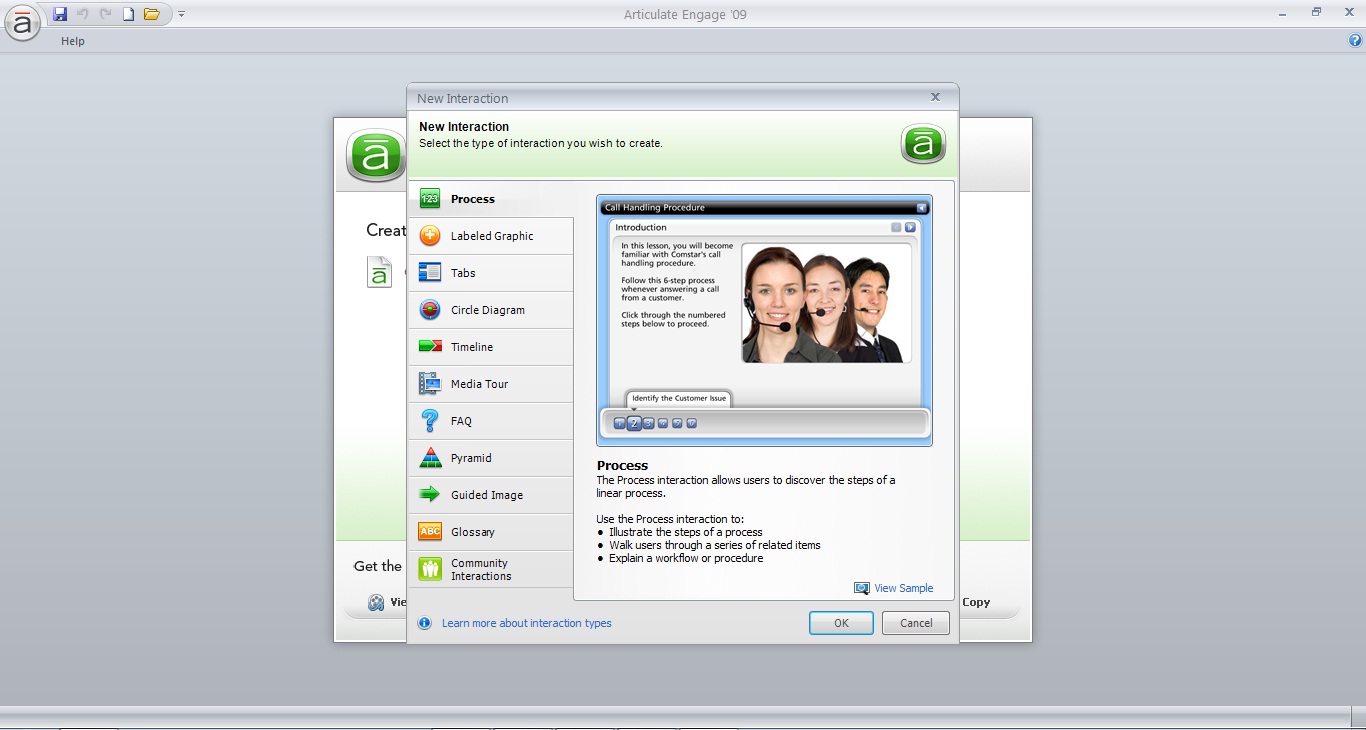
Task: Open the round Articulate application menu
Action: [22, 24]
